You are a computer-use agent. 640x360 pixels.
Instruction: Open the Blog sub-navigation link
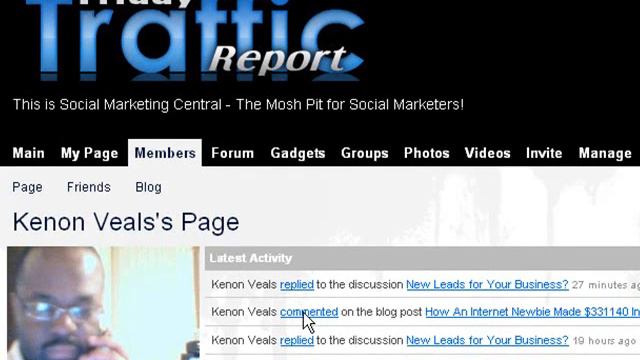148,187
